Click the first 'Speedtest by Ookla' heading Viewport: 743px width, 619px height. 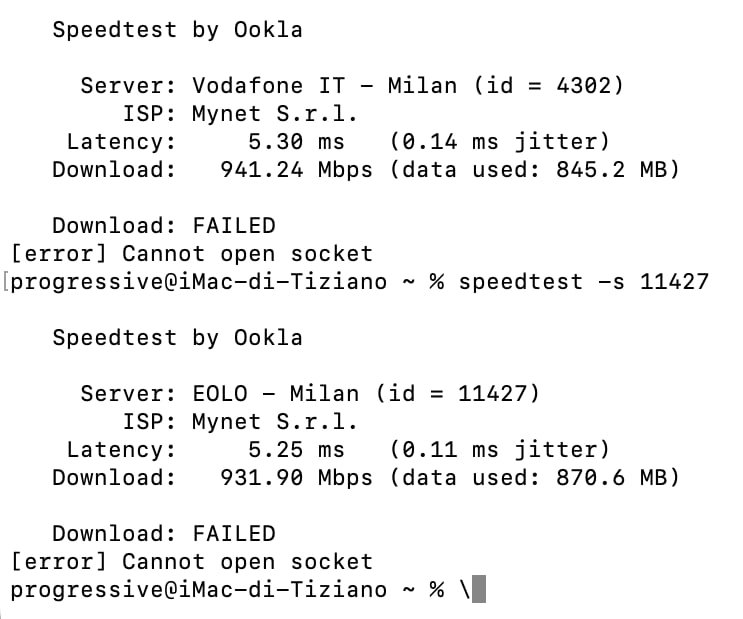tap(178, 30)
